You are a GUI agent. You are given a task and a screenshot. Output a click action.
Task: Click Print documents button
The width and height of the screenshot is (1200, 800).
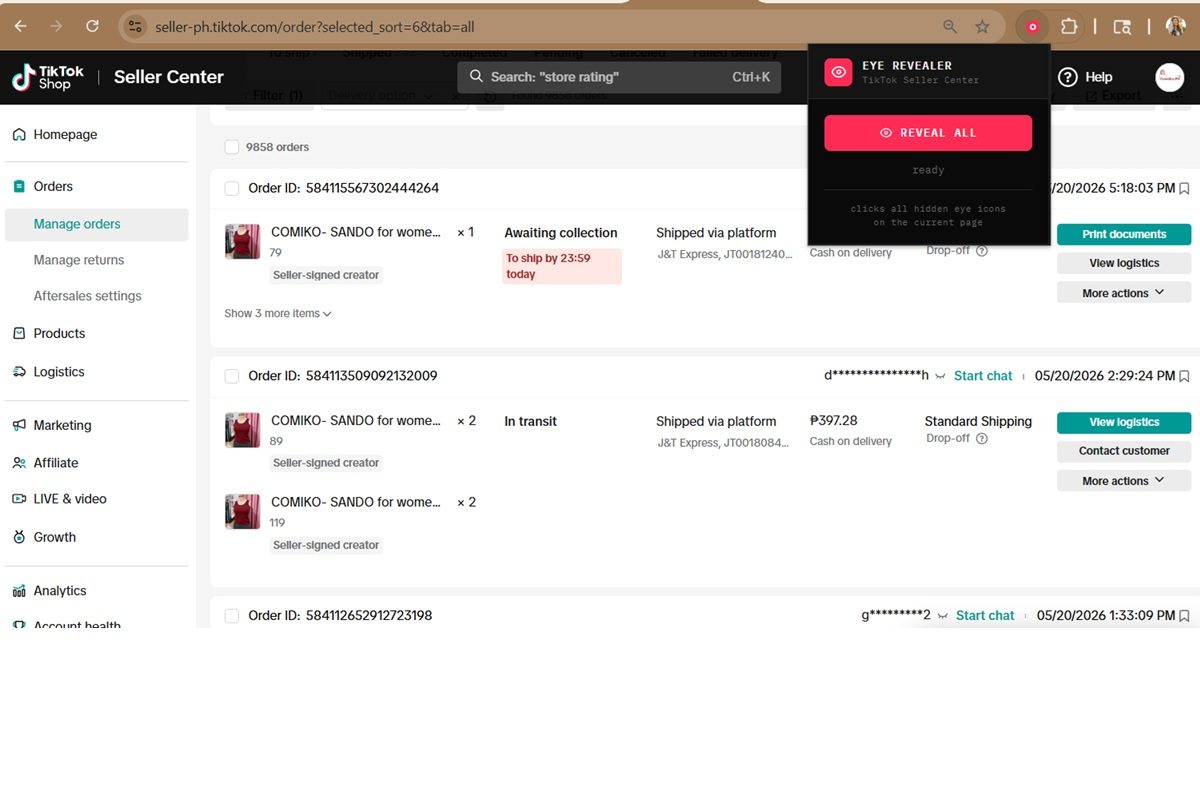click(x=1123, y=234)
